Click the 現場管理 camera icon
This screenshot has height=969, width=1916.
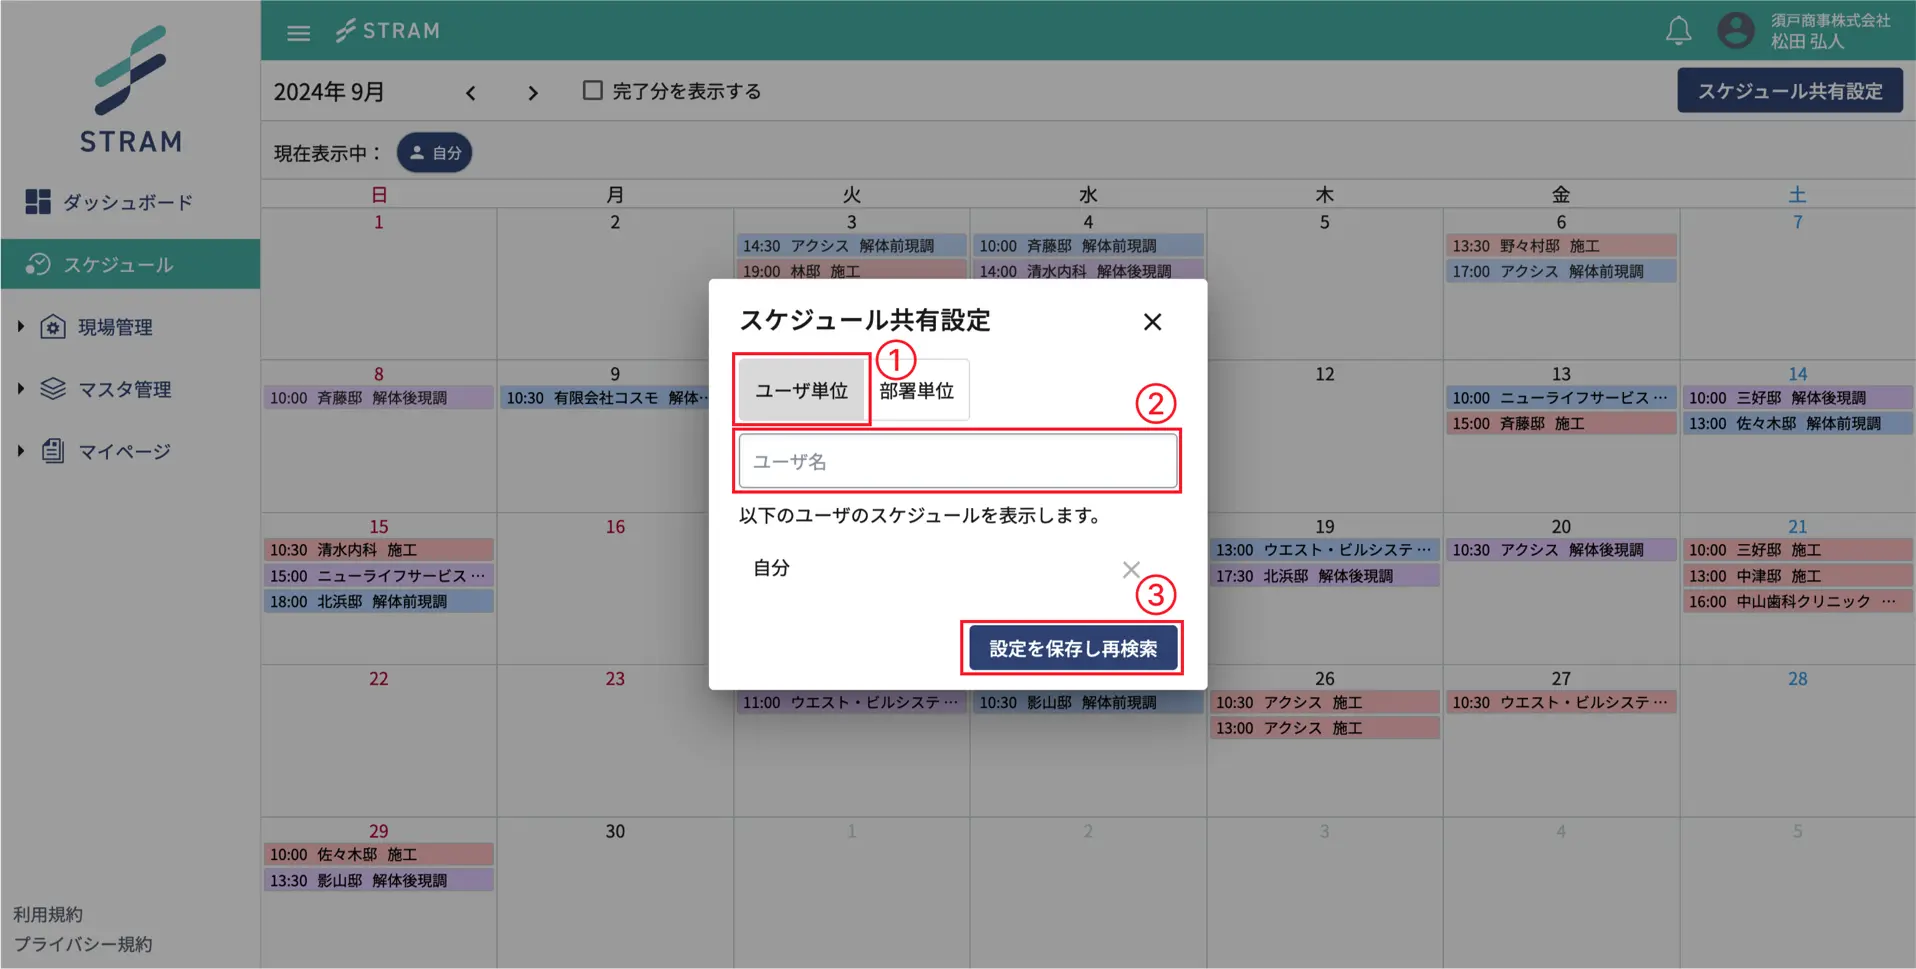tap(53, 327)
